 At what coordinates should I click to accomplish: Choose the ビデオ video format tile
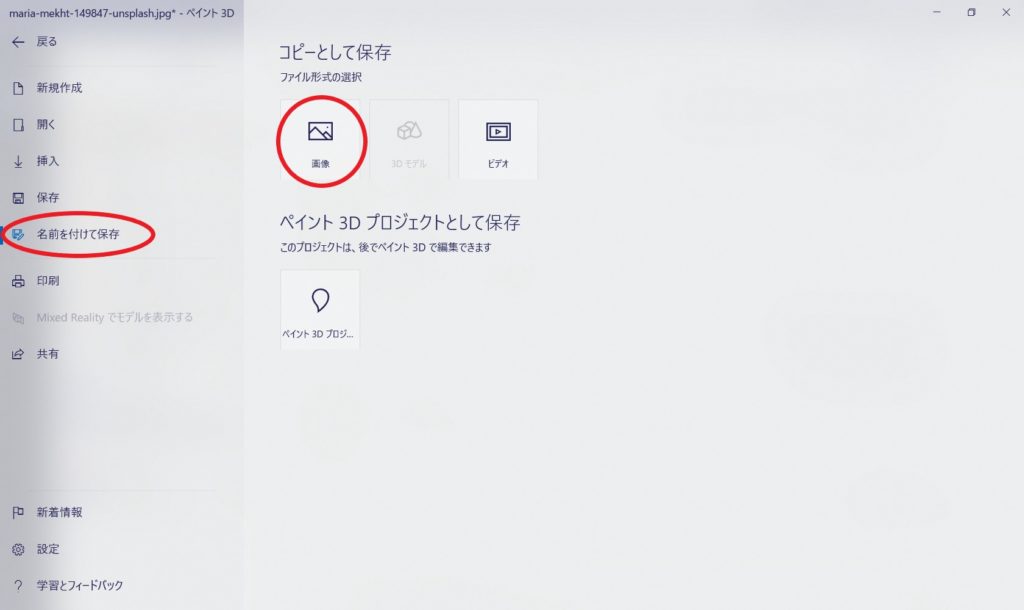pos(498,140)
